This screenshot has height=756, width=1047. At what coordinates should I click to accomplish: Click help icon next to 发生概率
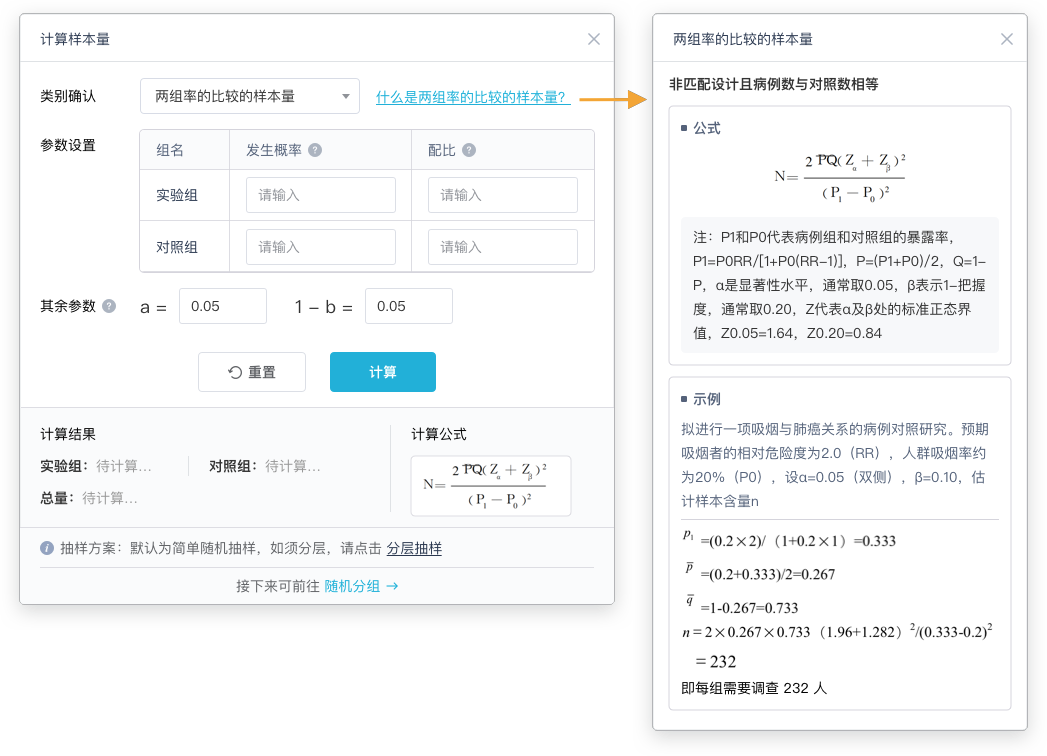click(x=315, y=150)
